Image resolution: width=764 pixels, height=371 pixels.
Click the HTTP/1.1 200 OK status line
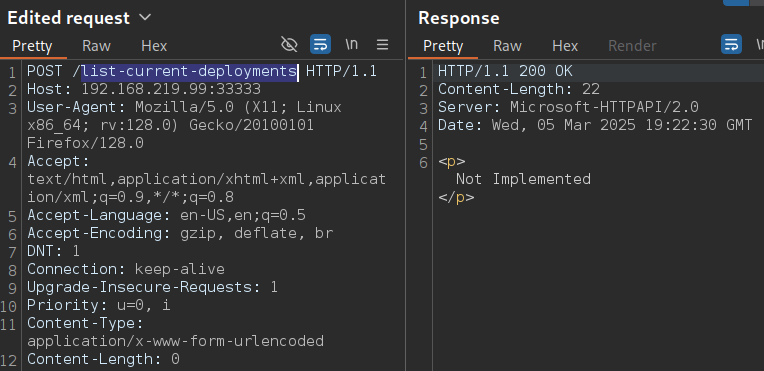tap(505, 72)
